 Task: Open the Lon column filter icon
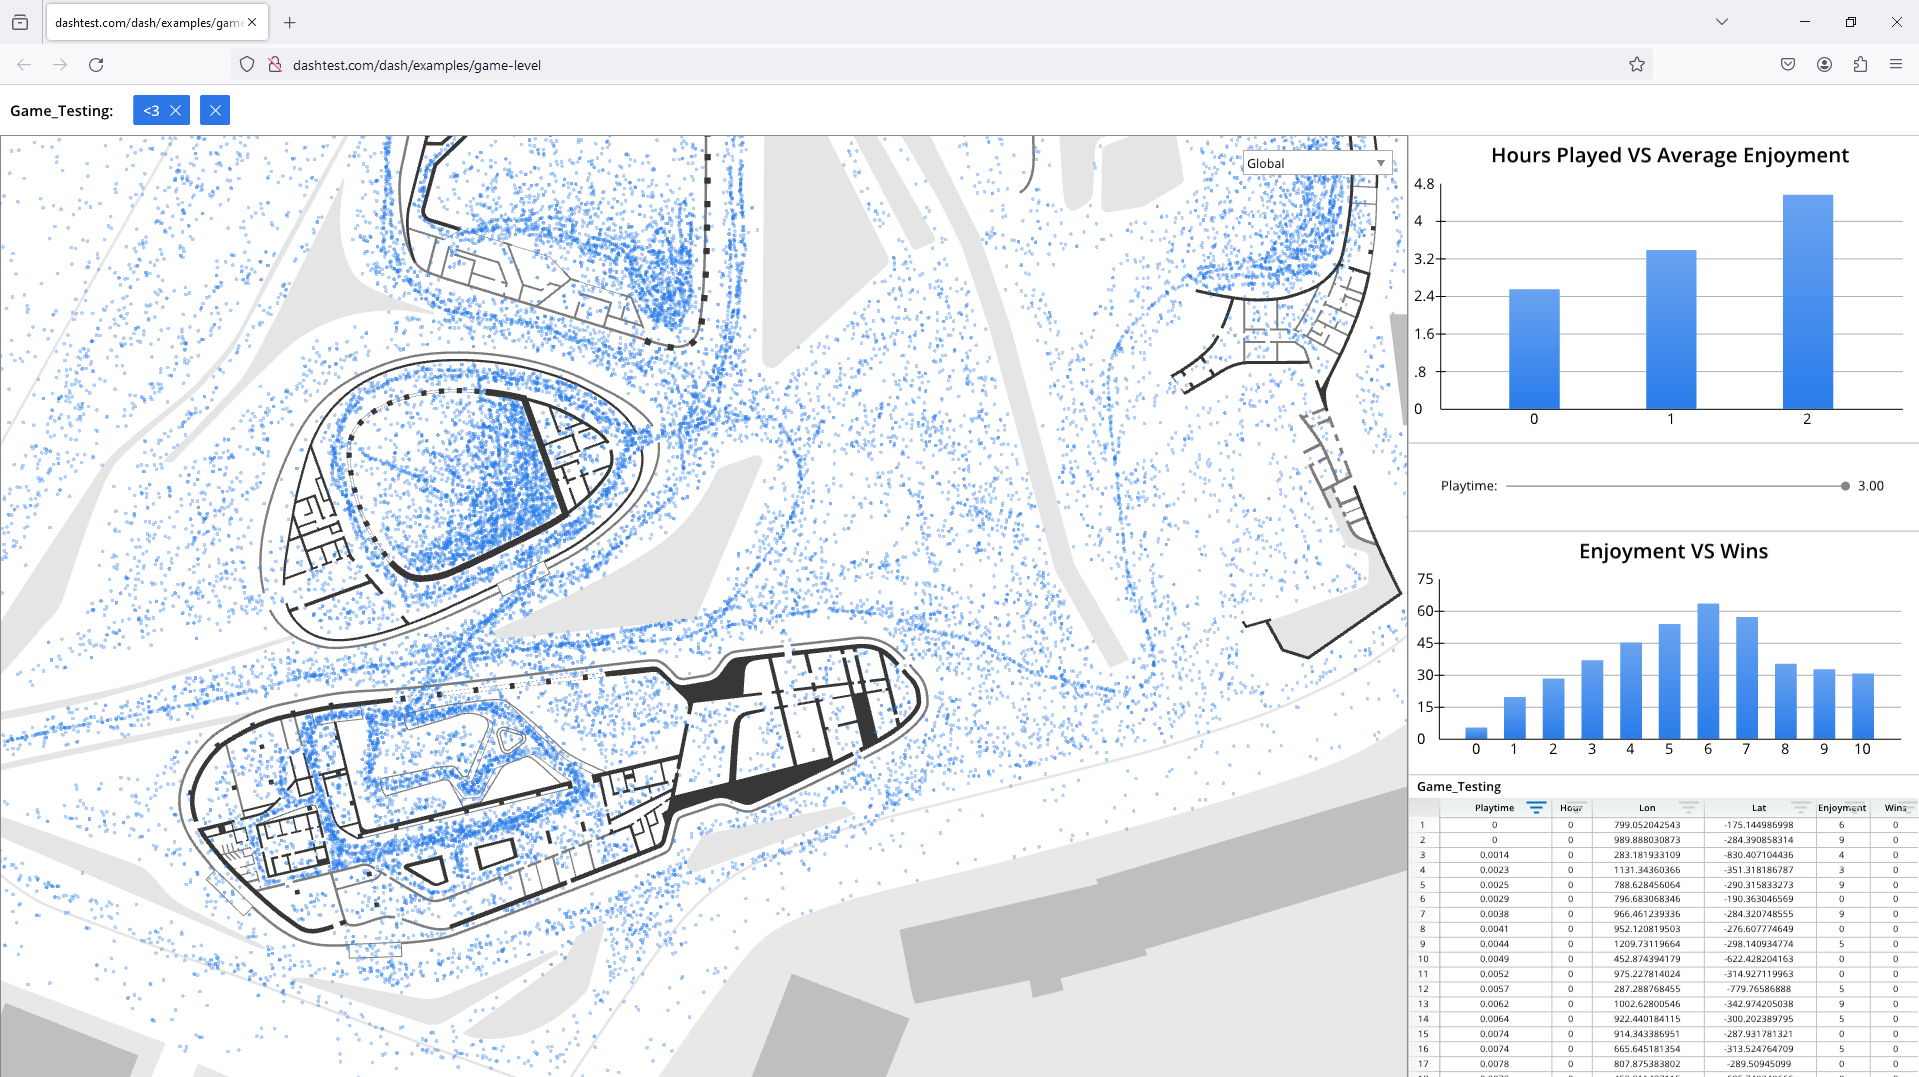click(1688, 807)
